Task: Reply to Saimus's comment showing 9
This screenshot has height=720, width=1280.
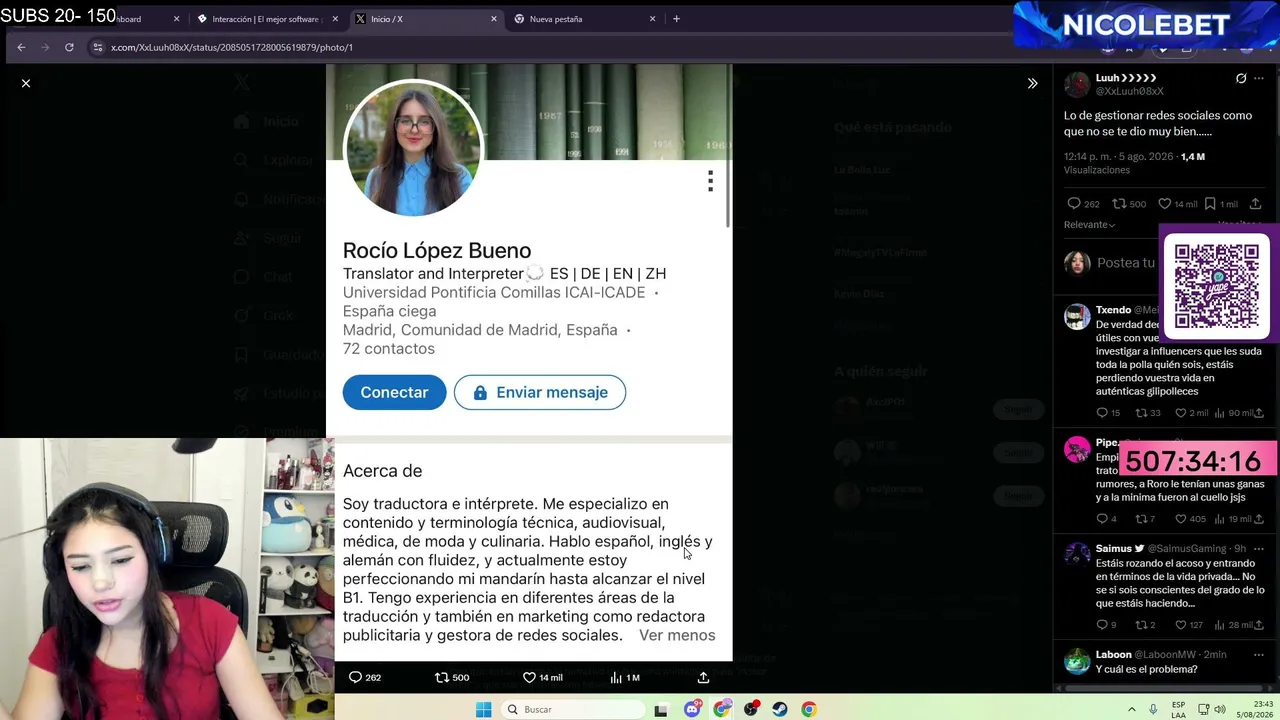Action: click(1102, 625)
